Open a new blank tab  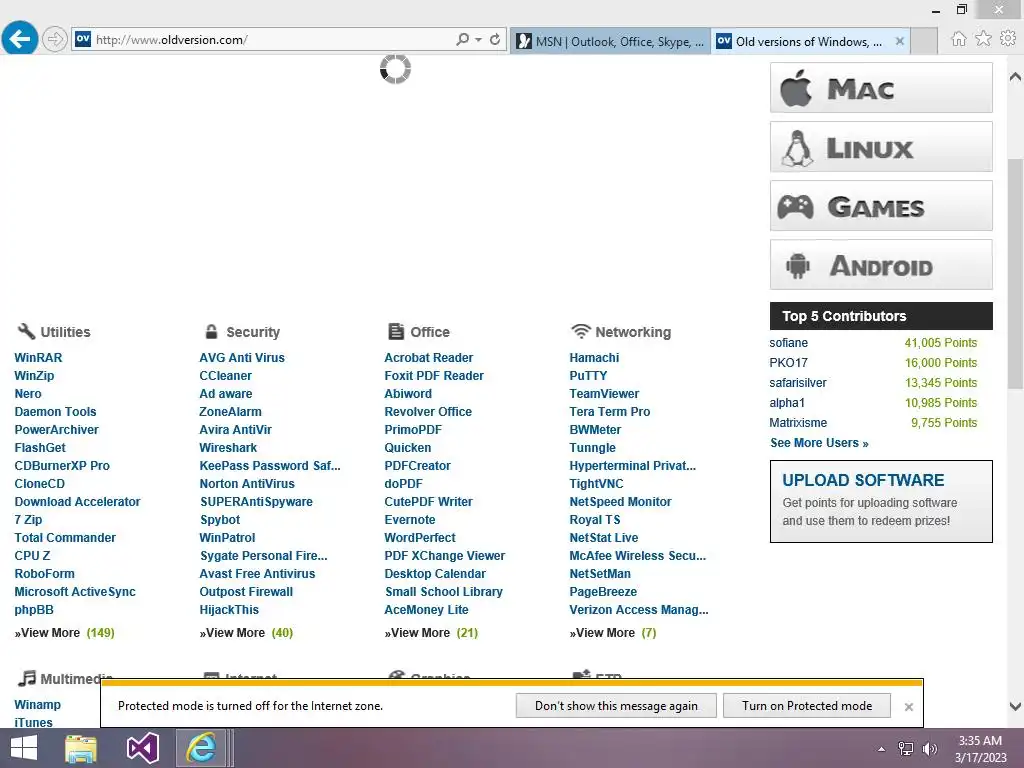pos(923,41)
